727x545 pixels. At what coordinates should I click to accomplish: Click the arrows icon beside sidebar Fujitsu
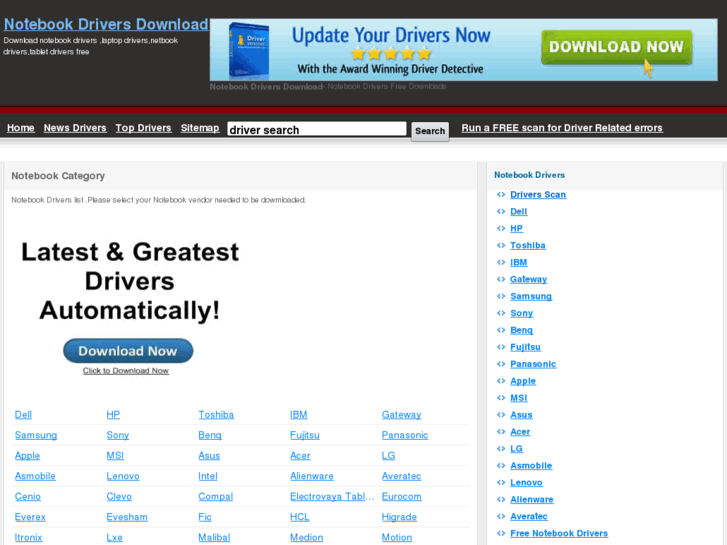coord(501,347)
